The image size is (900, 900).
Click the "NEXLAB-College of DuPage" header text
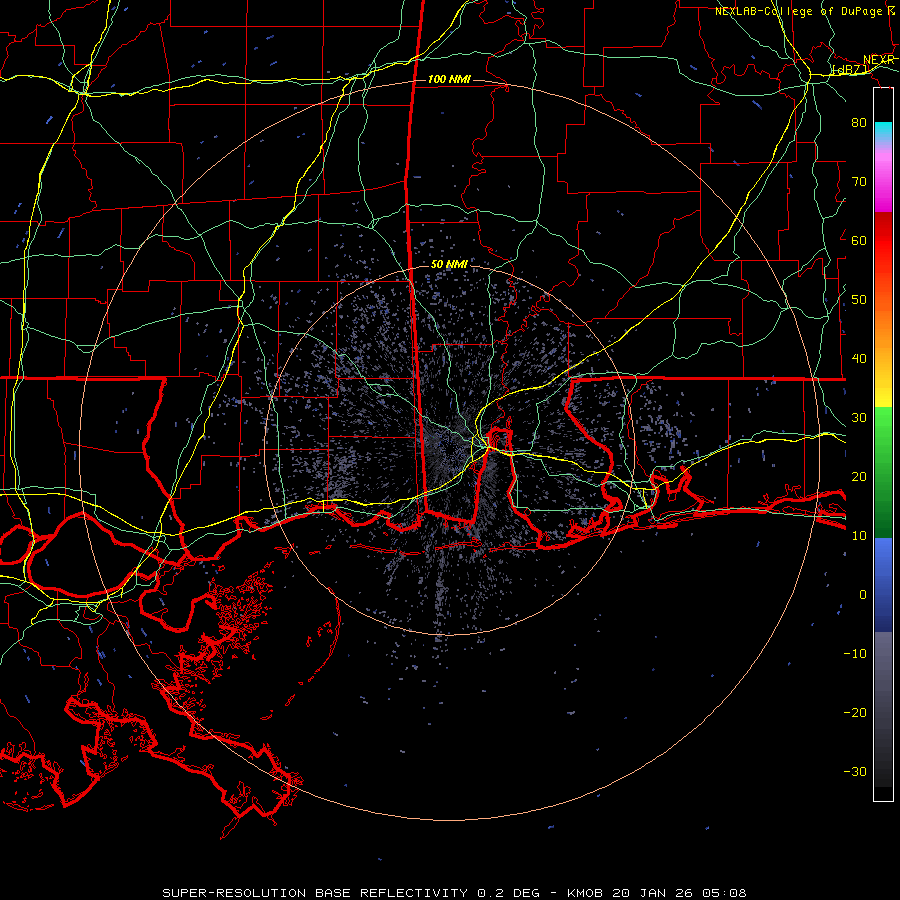coord(798,11)
